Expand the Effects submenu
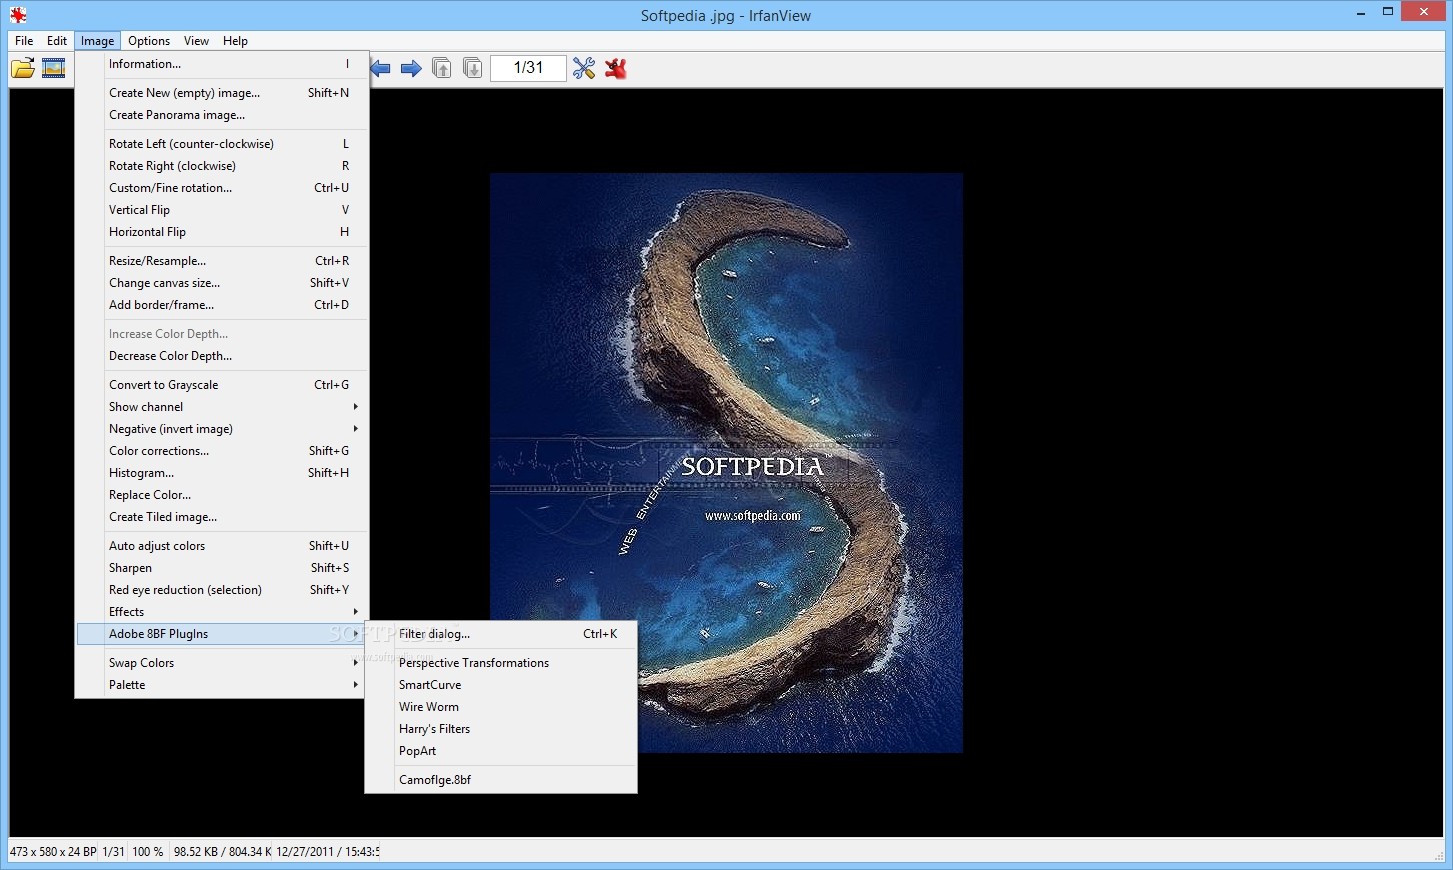This screenshot has height=870, width=1453. [x=222, y=612]
